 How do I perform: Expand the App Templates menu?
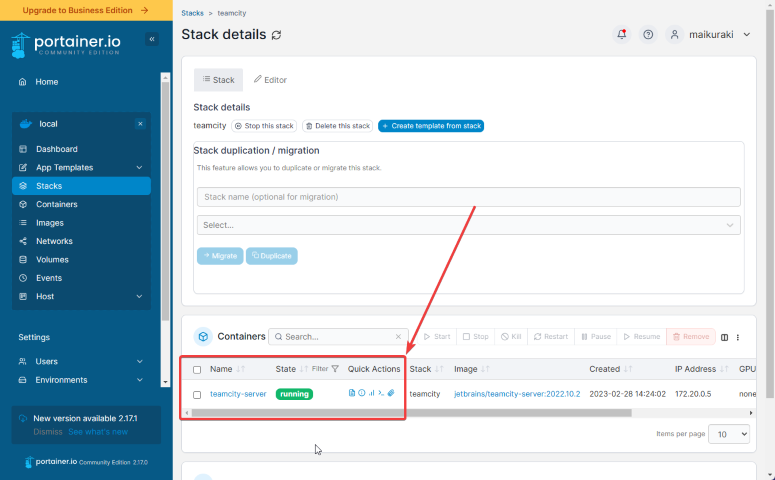click(x=82, y=168)
